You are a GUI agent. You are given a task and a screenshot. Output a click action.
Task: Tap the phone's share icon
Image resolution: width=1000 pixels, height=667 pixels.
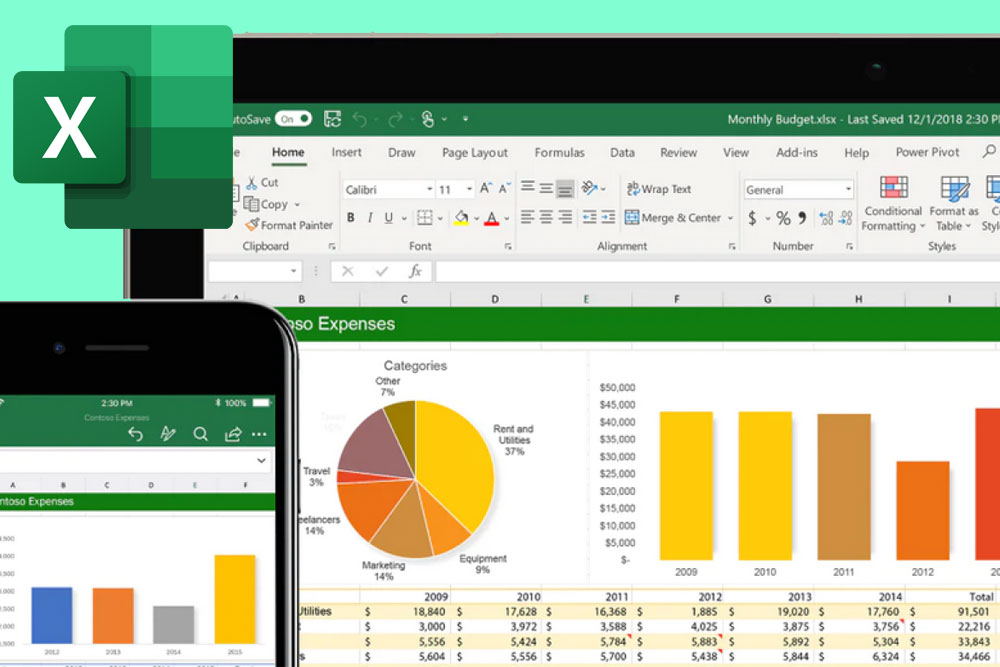coord(233,434)
